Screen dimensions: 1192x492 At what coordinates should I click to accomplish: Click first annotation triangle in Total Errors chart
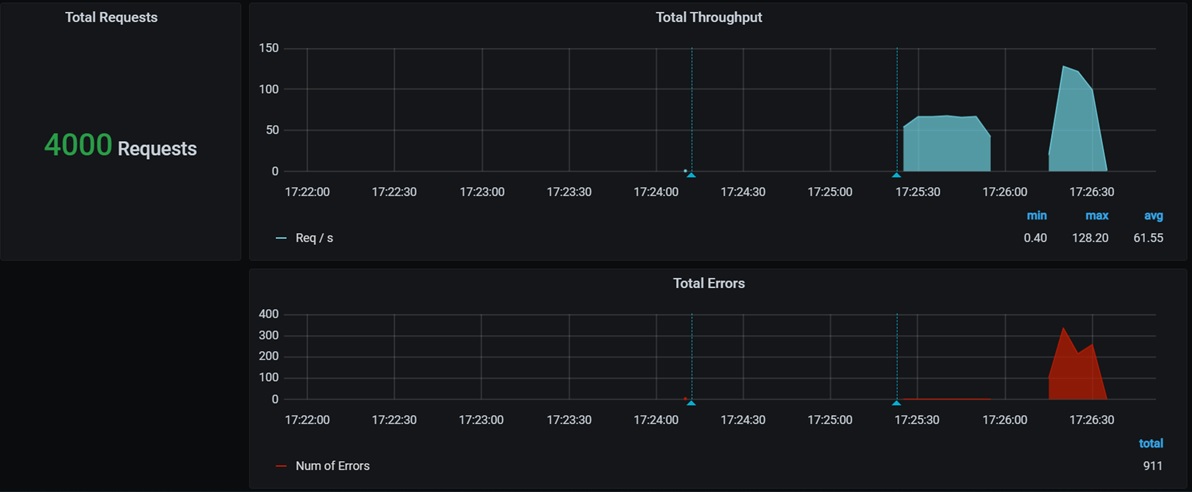691,403
